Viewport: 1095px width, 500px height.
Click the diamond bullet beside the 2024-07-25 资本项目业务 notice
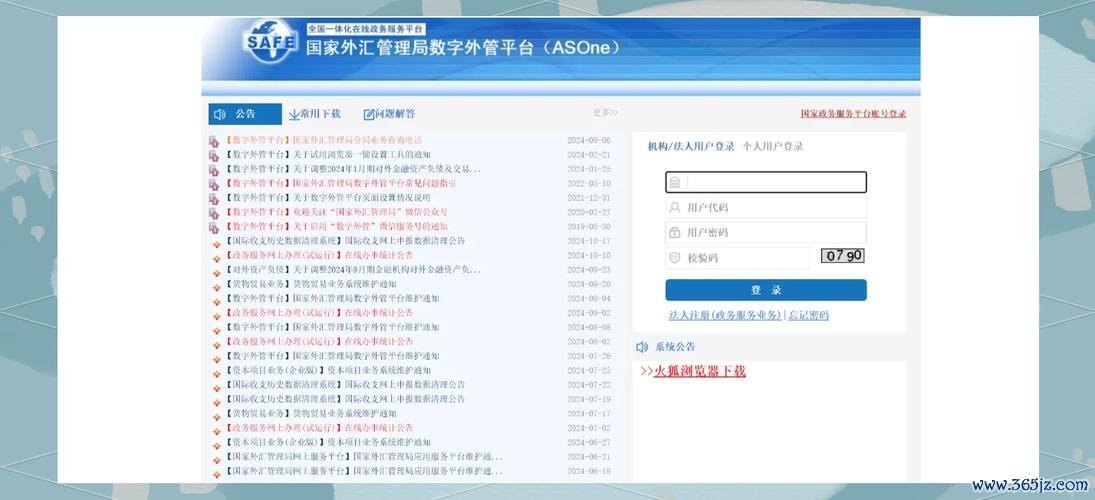(x=216, y=372)
